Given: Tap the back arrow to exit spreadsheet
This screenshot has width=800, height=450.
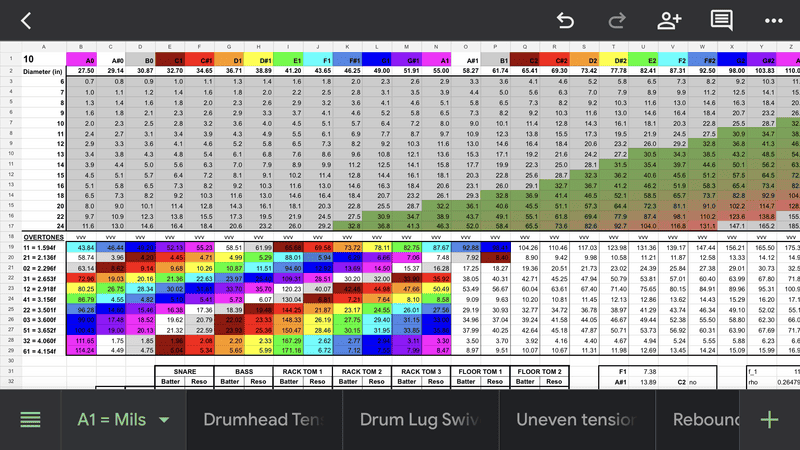Looking at the screenshot, I should pyautogui.click(x=26, y=20).
